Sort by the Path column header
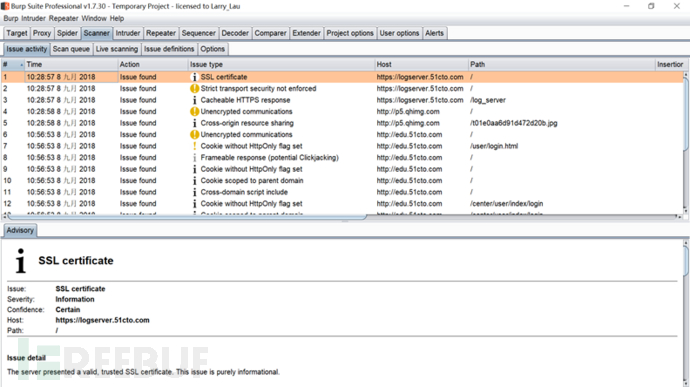690x387 pixels. point(562,64)
